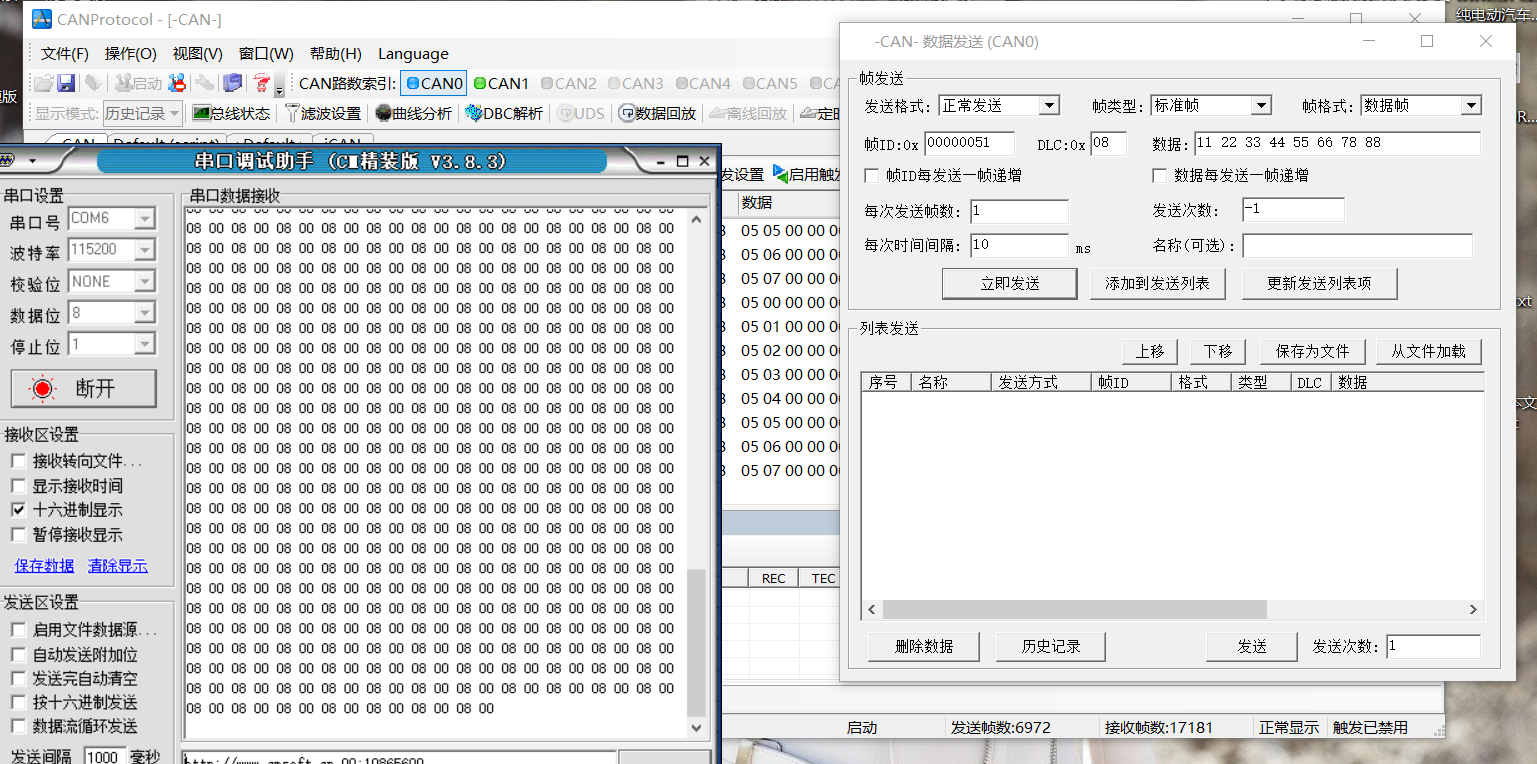The width and height of the screenshot is (1537, 764).
Task: Click scroll-right arrow in send list scrollbar
Action: [1473, 610]
